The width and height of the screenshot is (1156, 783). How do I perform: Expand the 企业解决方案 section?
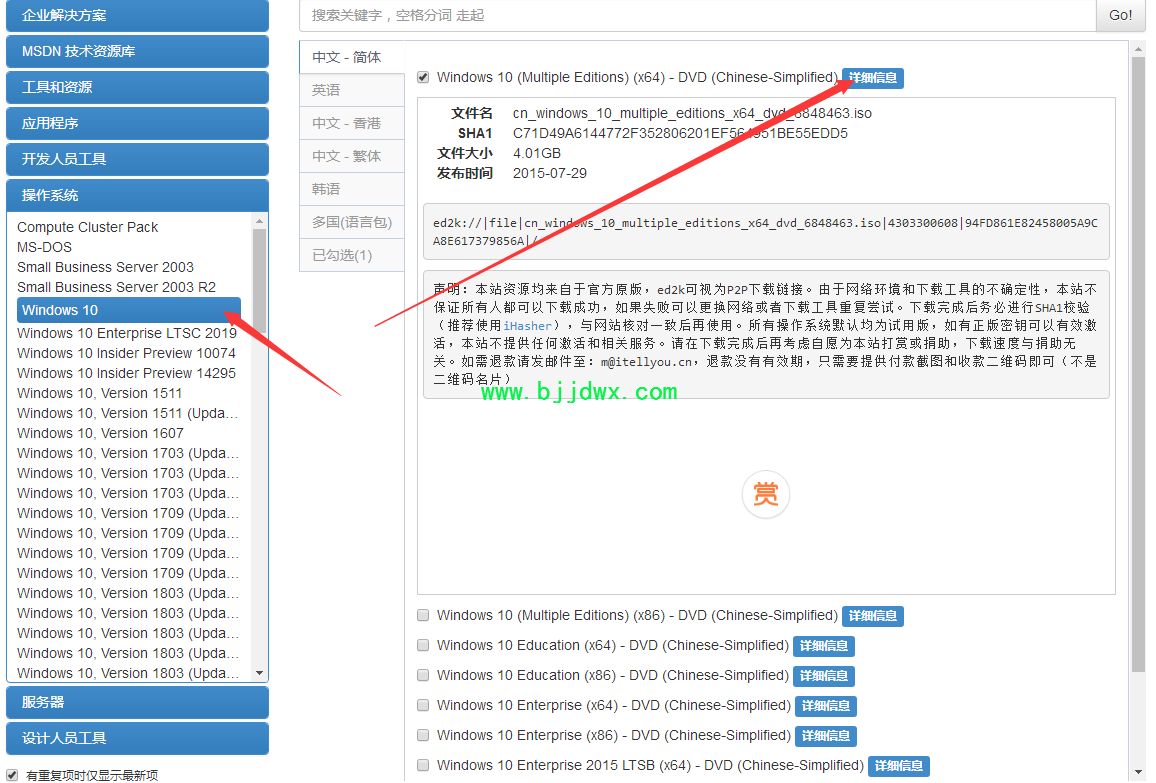point(137,15)
